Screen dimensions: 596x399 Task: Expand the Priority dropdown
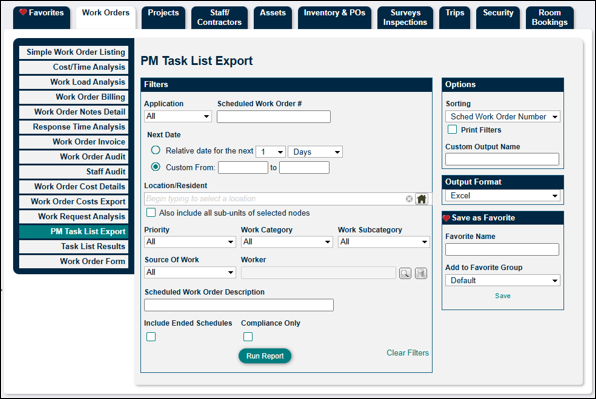click(x=190, y=242)
